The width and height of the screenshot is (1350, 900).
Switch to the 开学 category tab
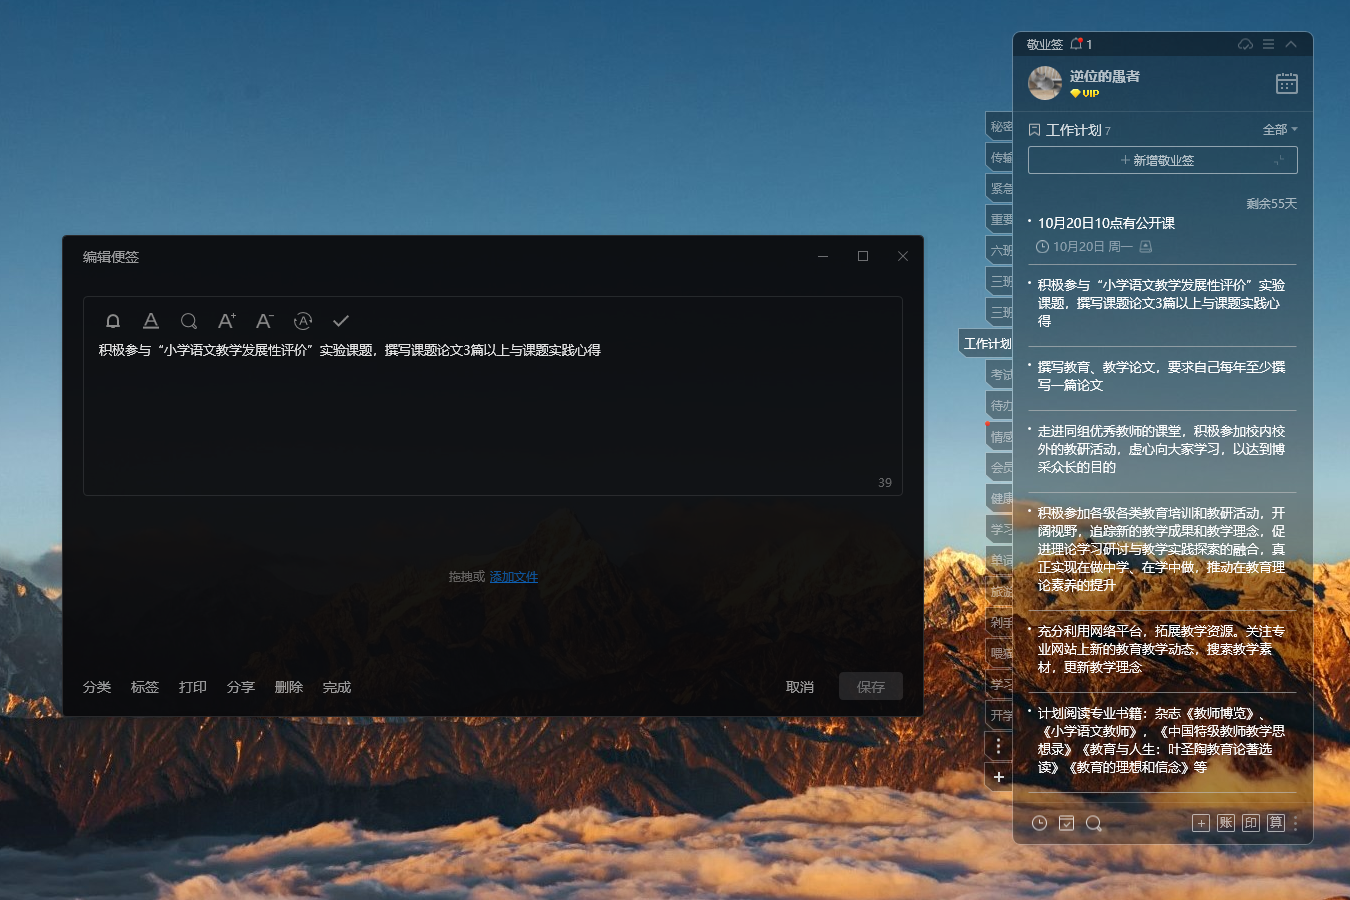(x=1000, y=715)
